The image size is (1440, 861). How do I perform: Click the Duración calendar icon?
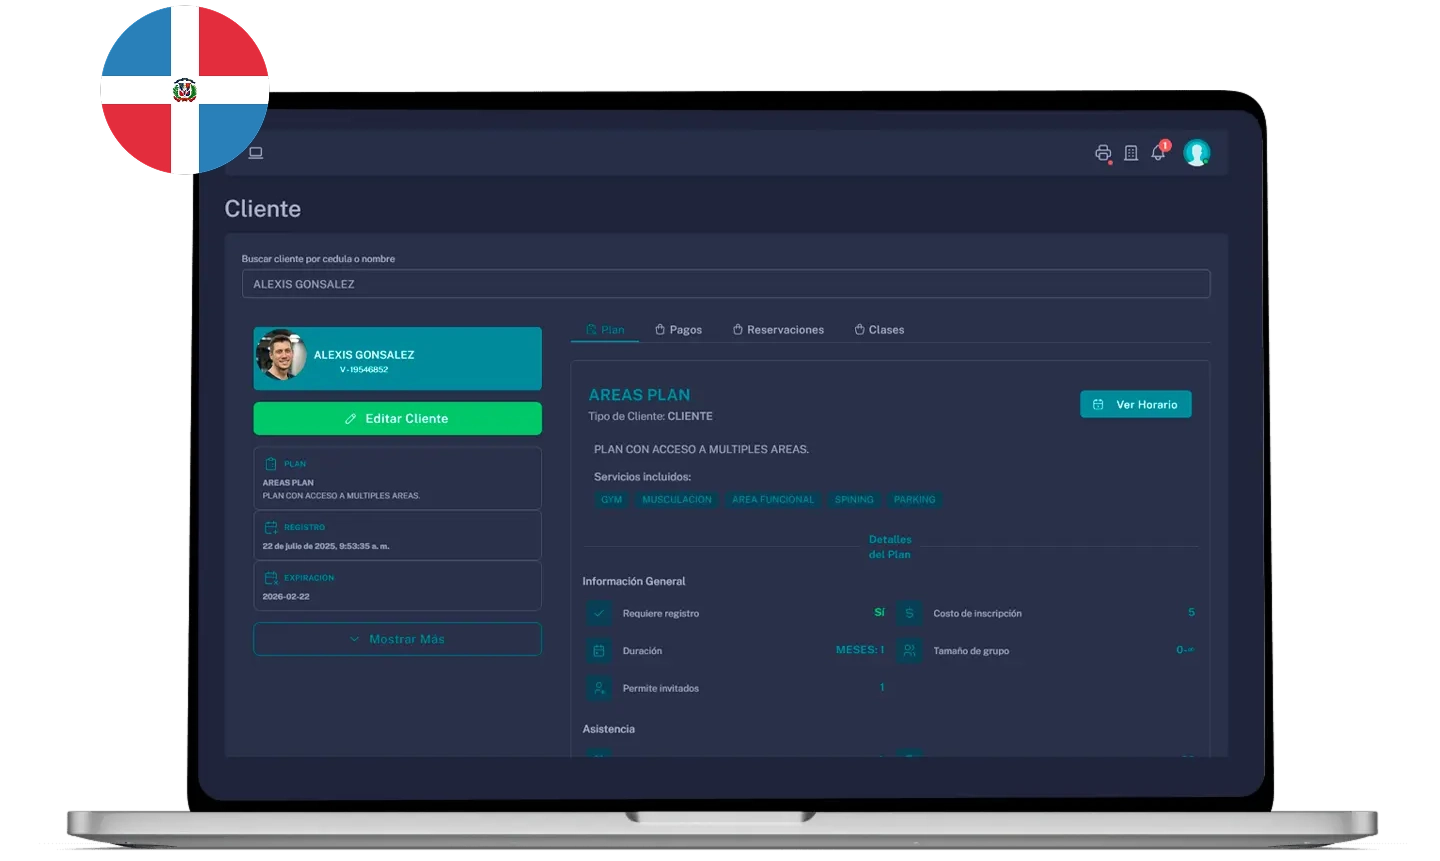click(599, 651)
